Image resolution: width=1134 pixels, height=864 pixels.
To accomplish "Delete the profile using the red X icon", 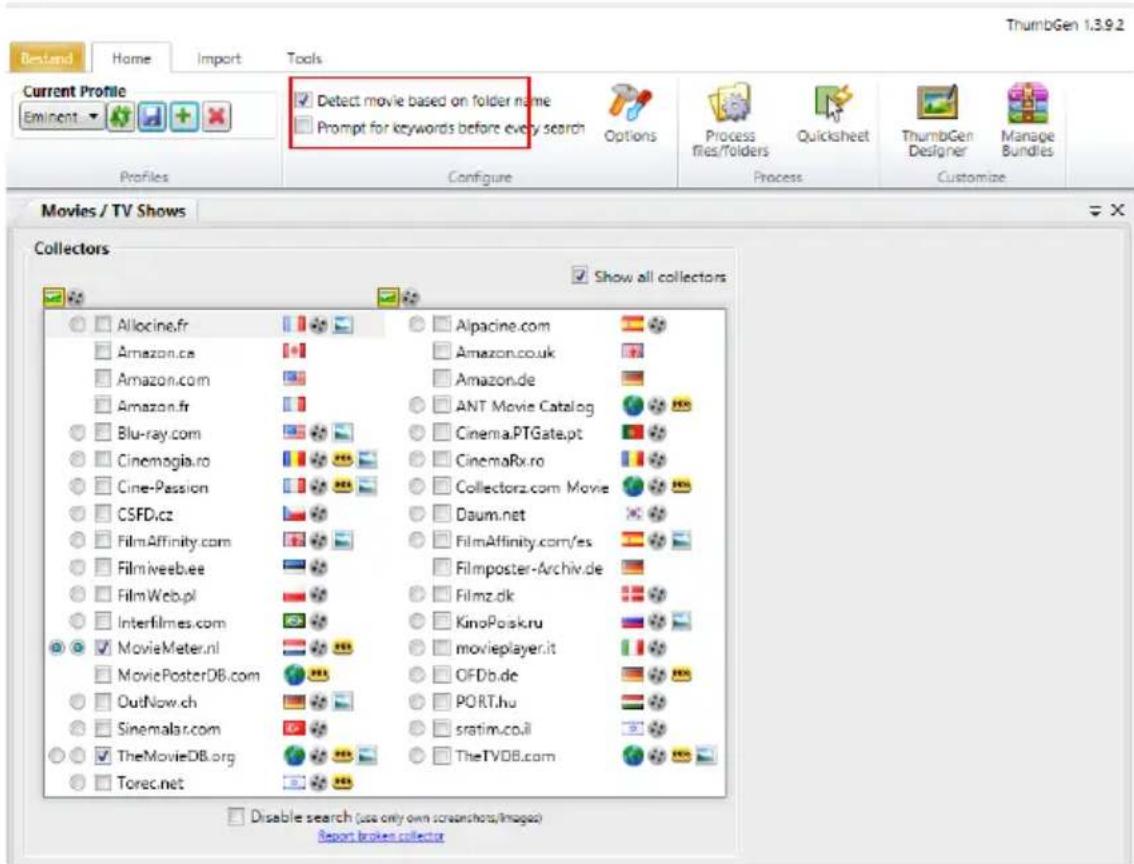I will coord(216,116).
